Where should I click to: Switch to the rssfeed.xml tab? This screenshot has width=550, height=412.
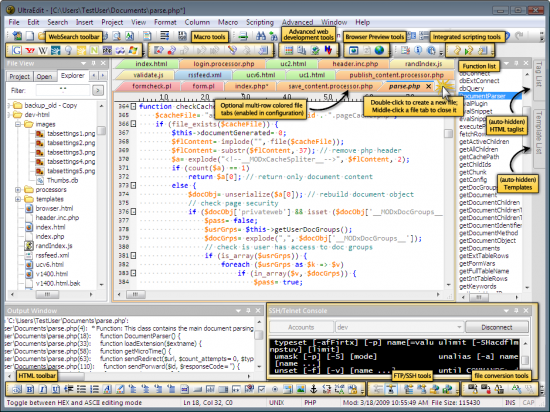coord(204,75)
